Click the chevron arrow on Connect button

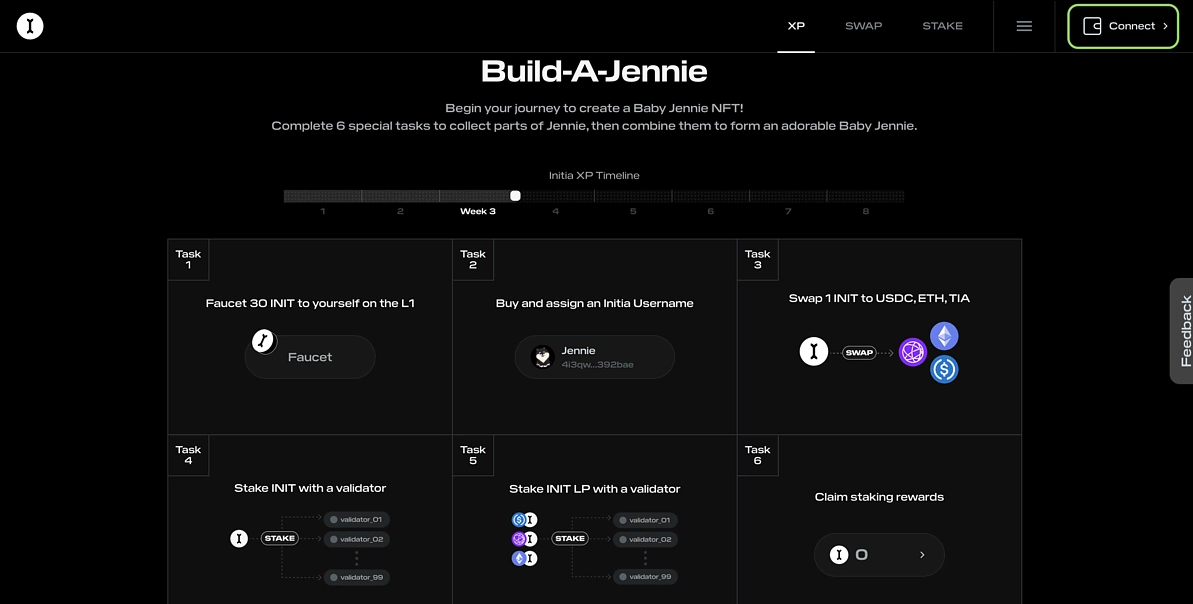[1165, 26]
